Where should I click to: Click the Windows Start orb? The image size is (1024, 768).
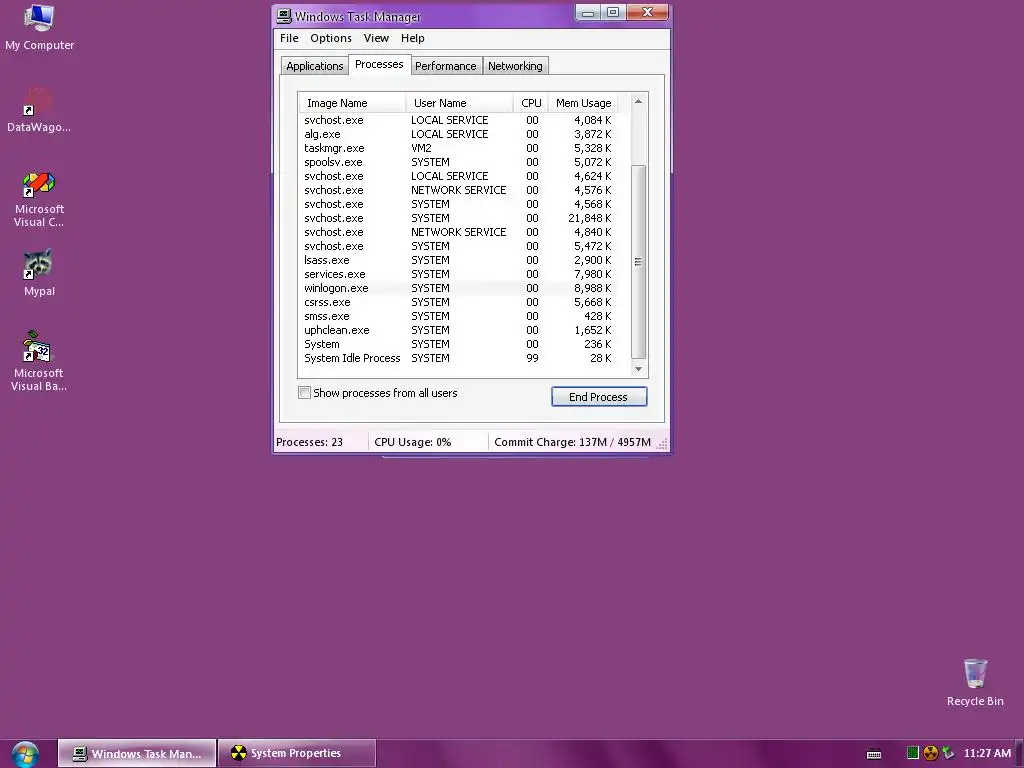pyautogui.click(x=25, y=754)
